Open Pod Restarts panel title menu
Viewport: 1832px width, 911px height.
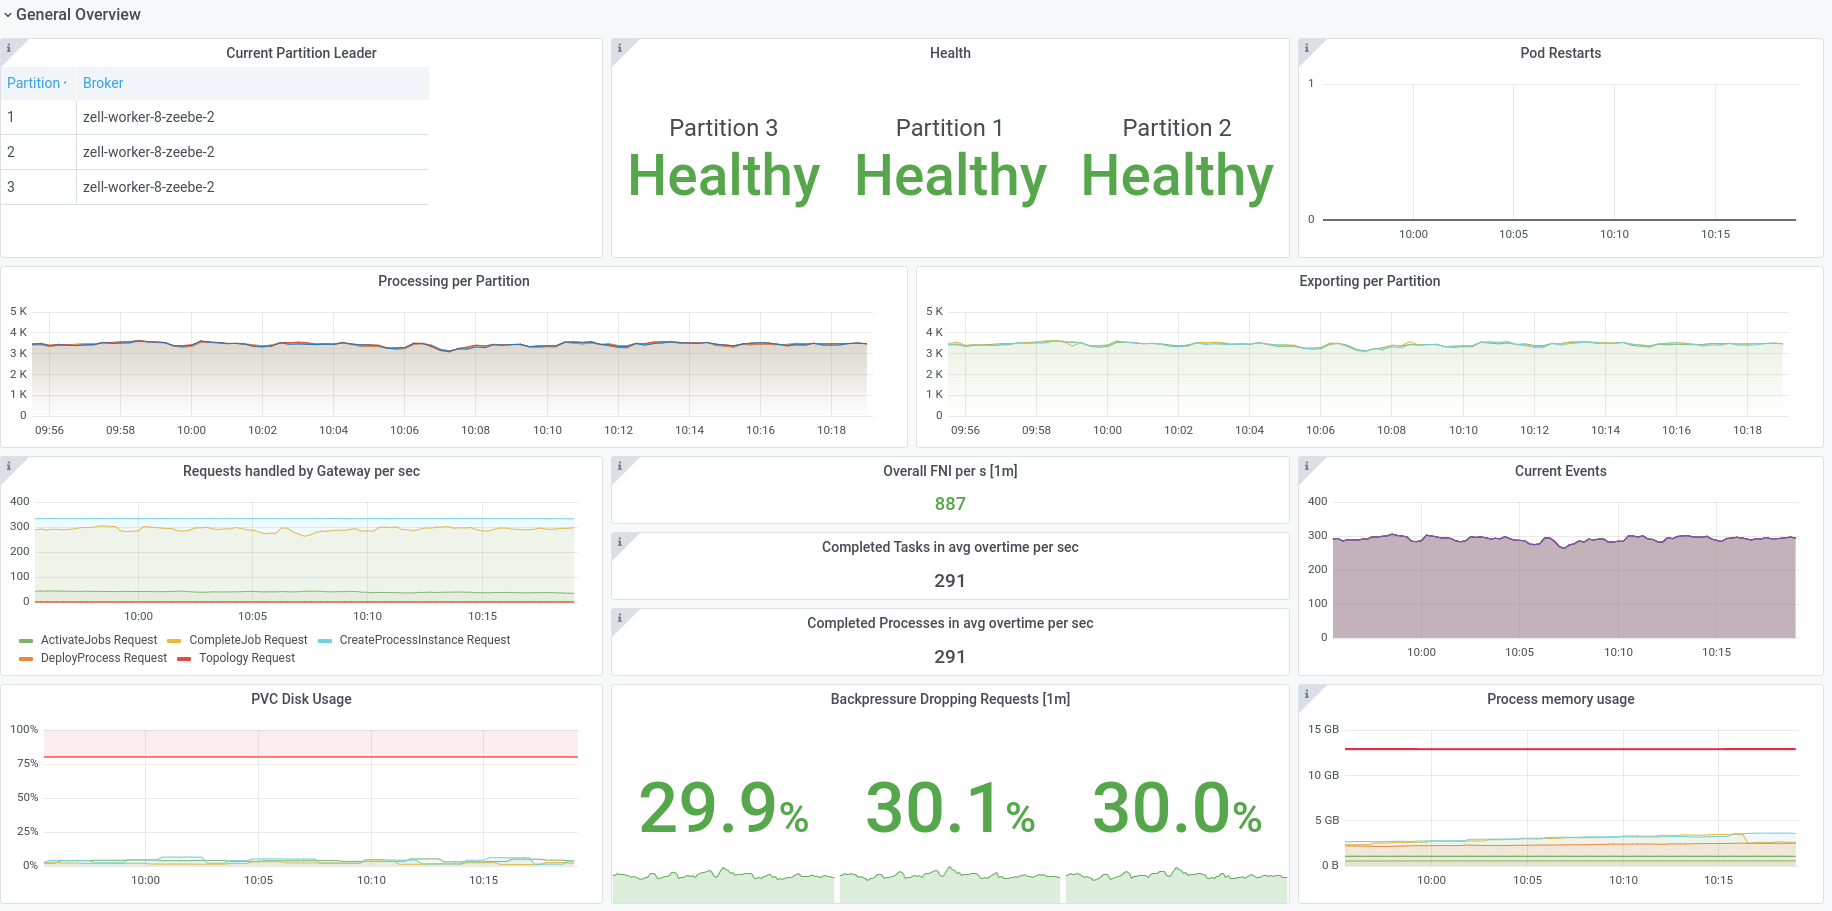coord(1560,53)
